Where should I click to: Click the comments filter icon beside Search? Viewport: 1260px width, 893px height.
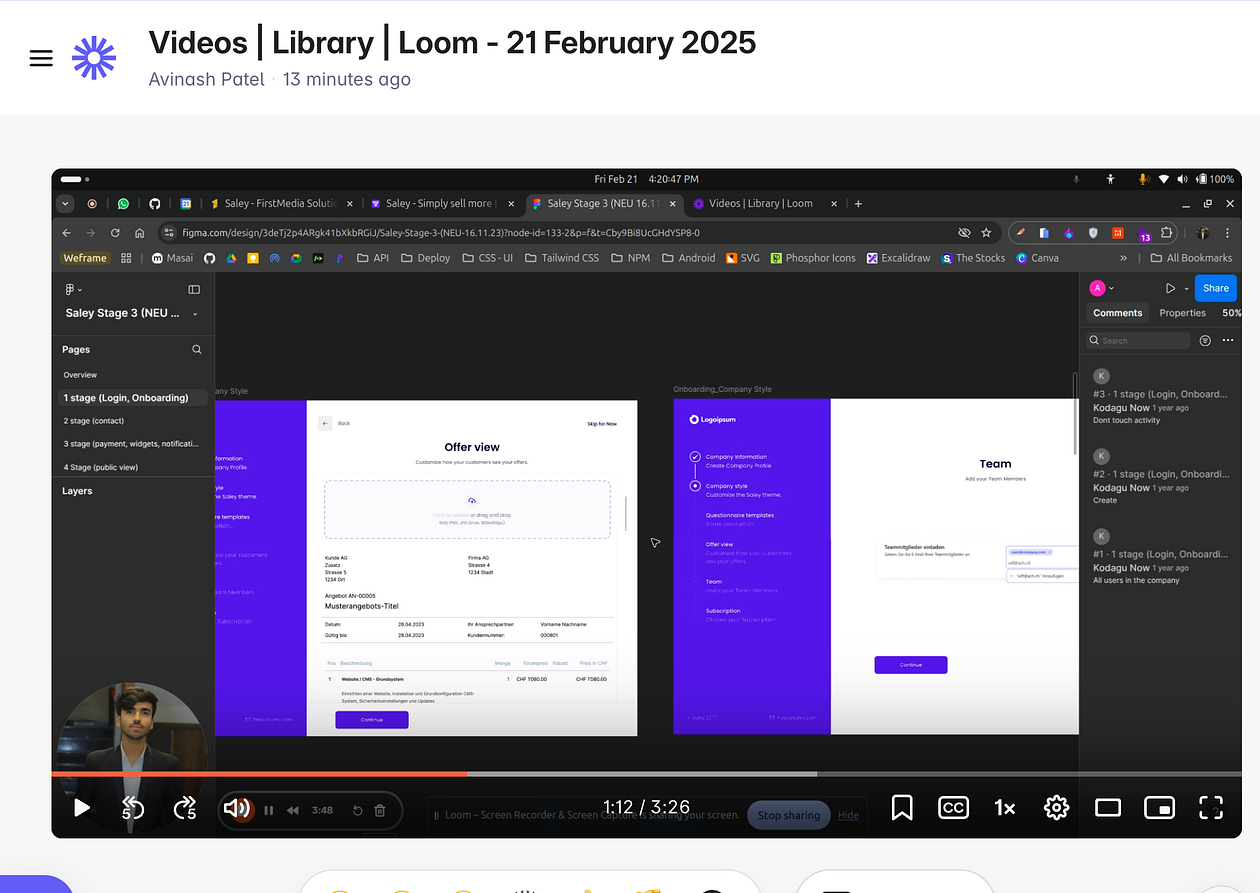pyautogui.click(x=1205, y=341)
